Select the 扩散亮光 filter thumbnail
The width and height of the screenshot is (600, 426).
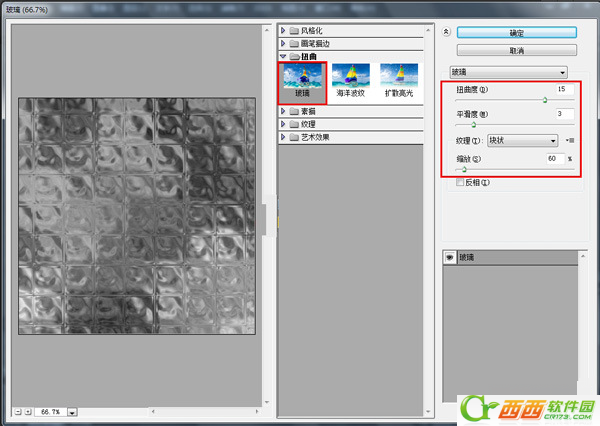(399, 81)
